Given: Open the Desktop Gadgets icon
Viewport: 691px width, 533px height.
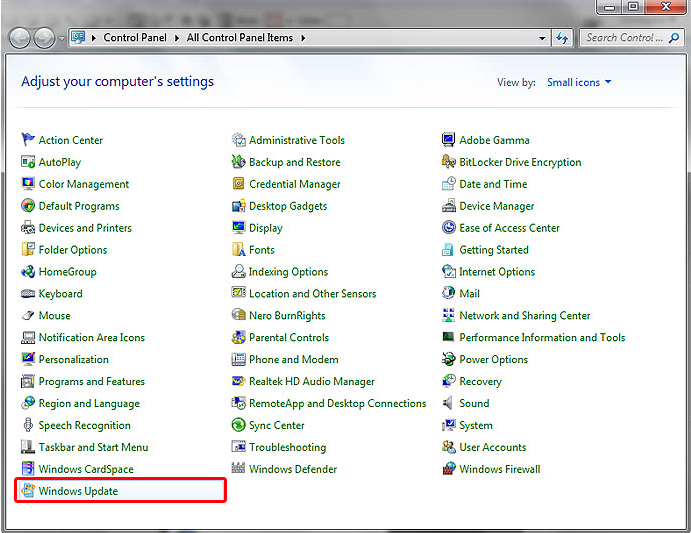Looking at the screenshot, I should 239,206.
